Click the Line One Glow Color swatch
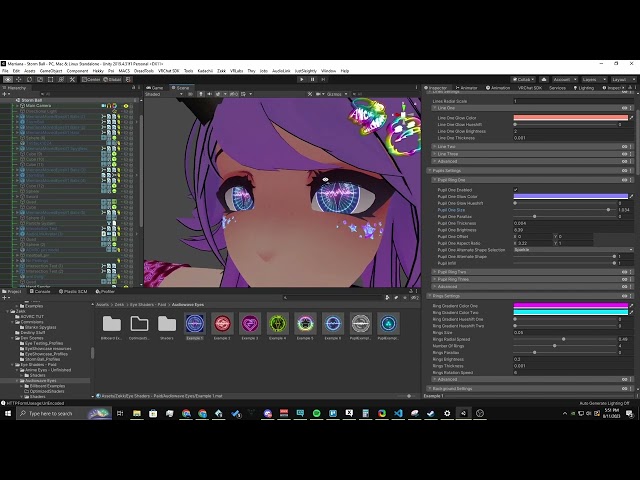 tap(570, 118)
